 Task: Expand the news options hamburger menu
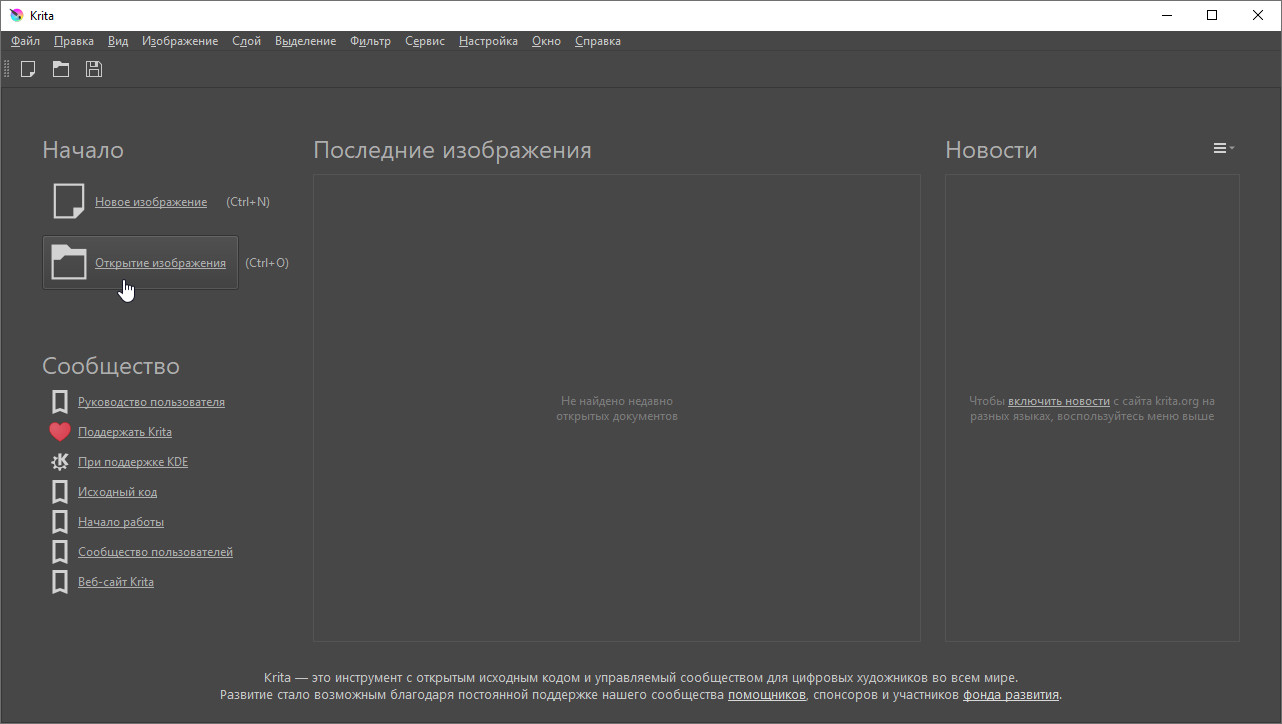[1223, 148]
